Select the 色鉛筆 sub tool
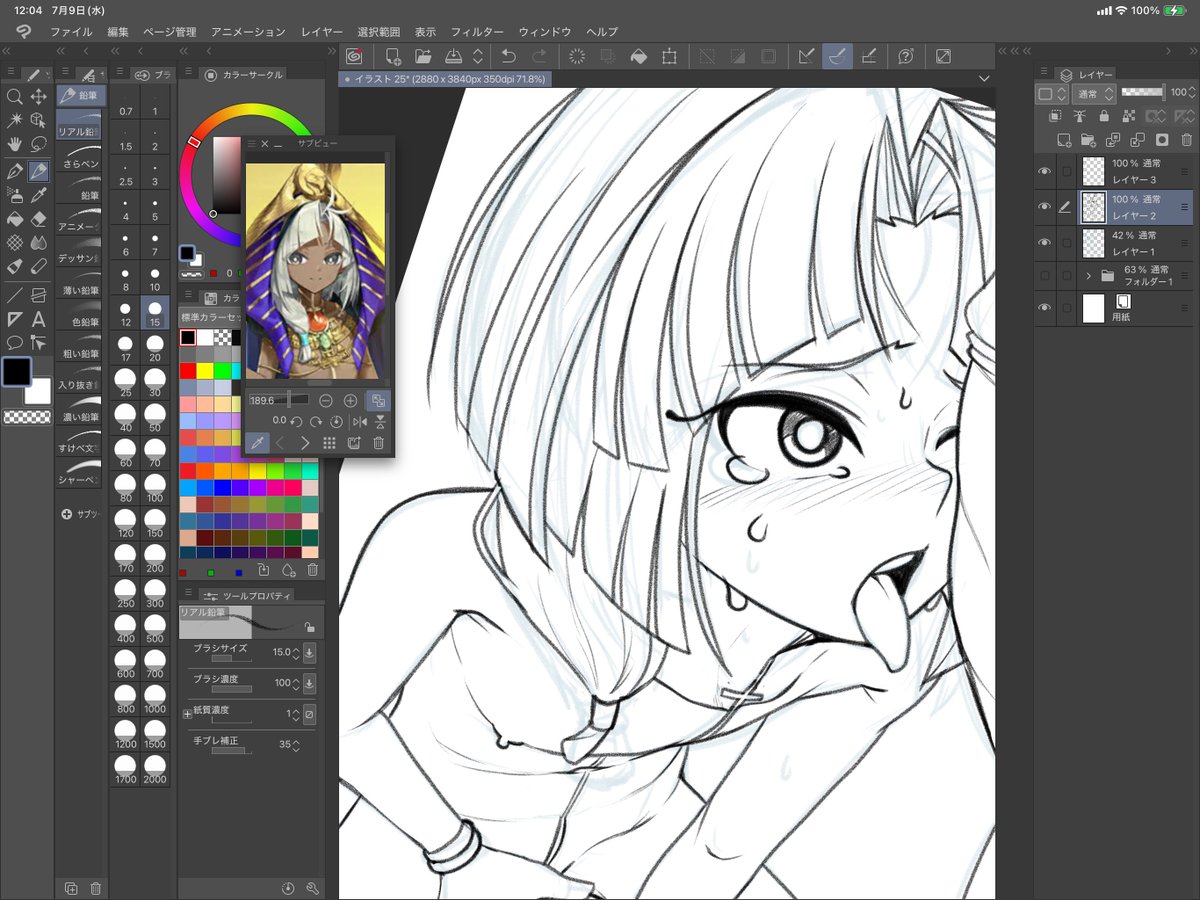The width and height of the screenshot is (1200, 900). pos(79,316)
